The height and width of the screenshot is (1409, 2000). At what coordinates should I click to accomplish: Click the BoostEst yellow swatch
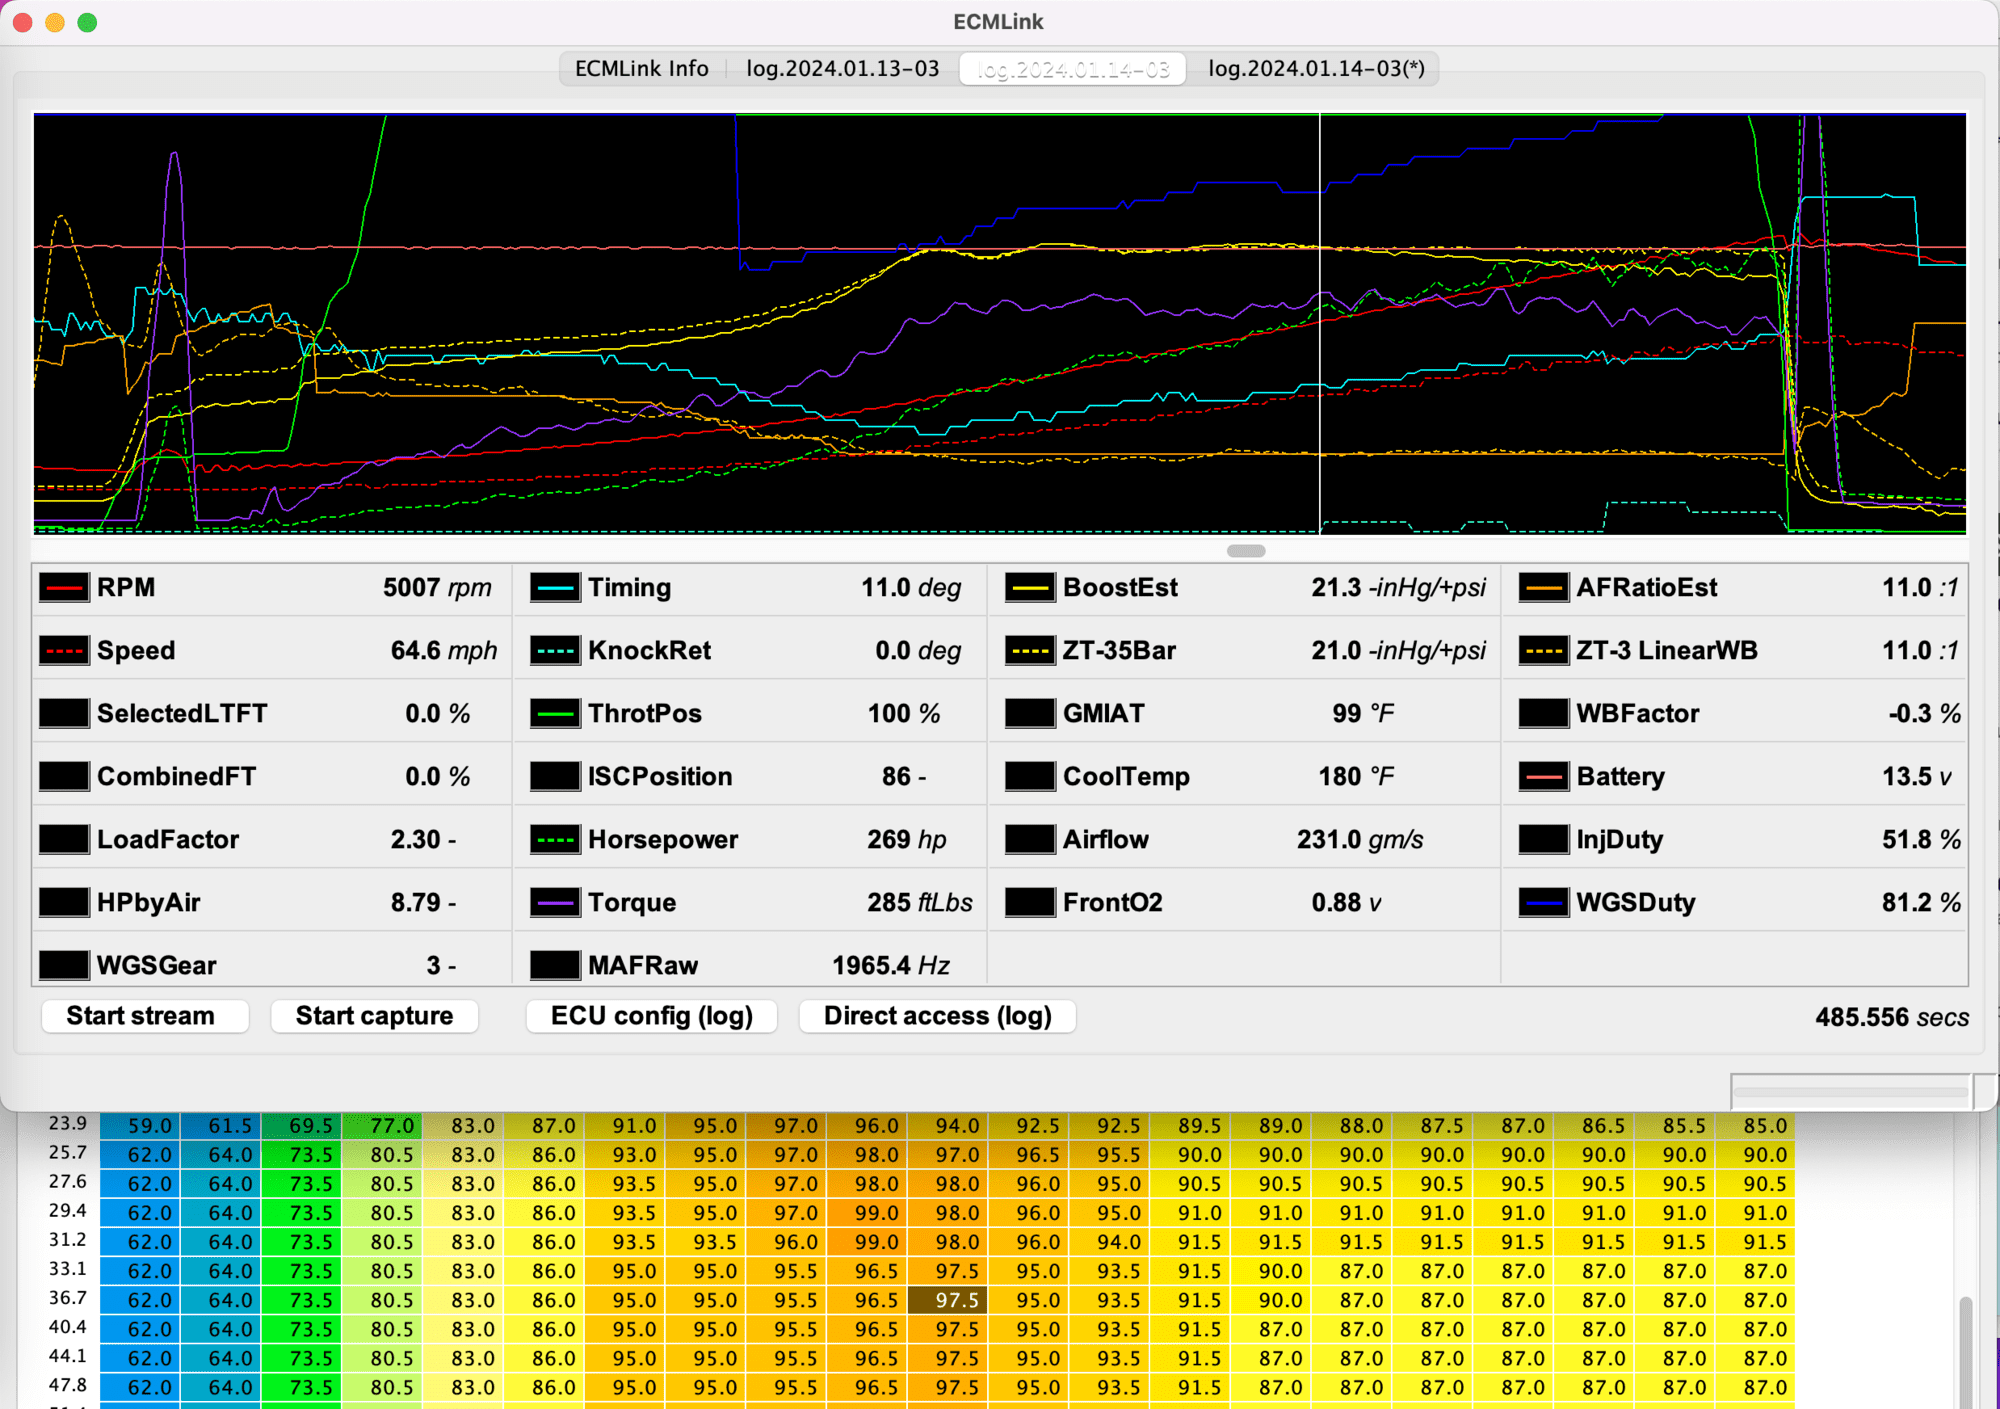1030,588
